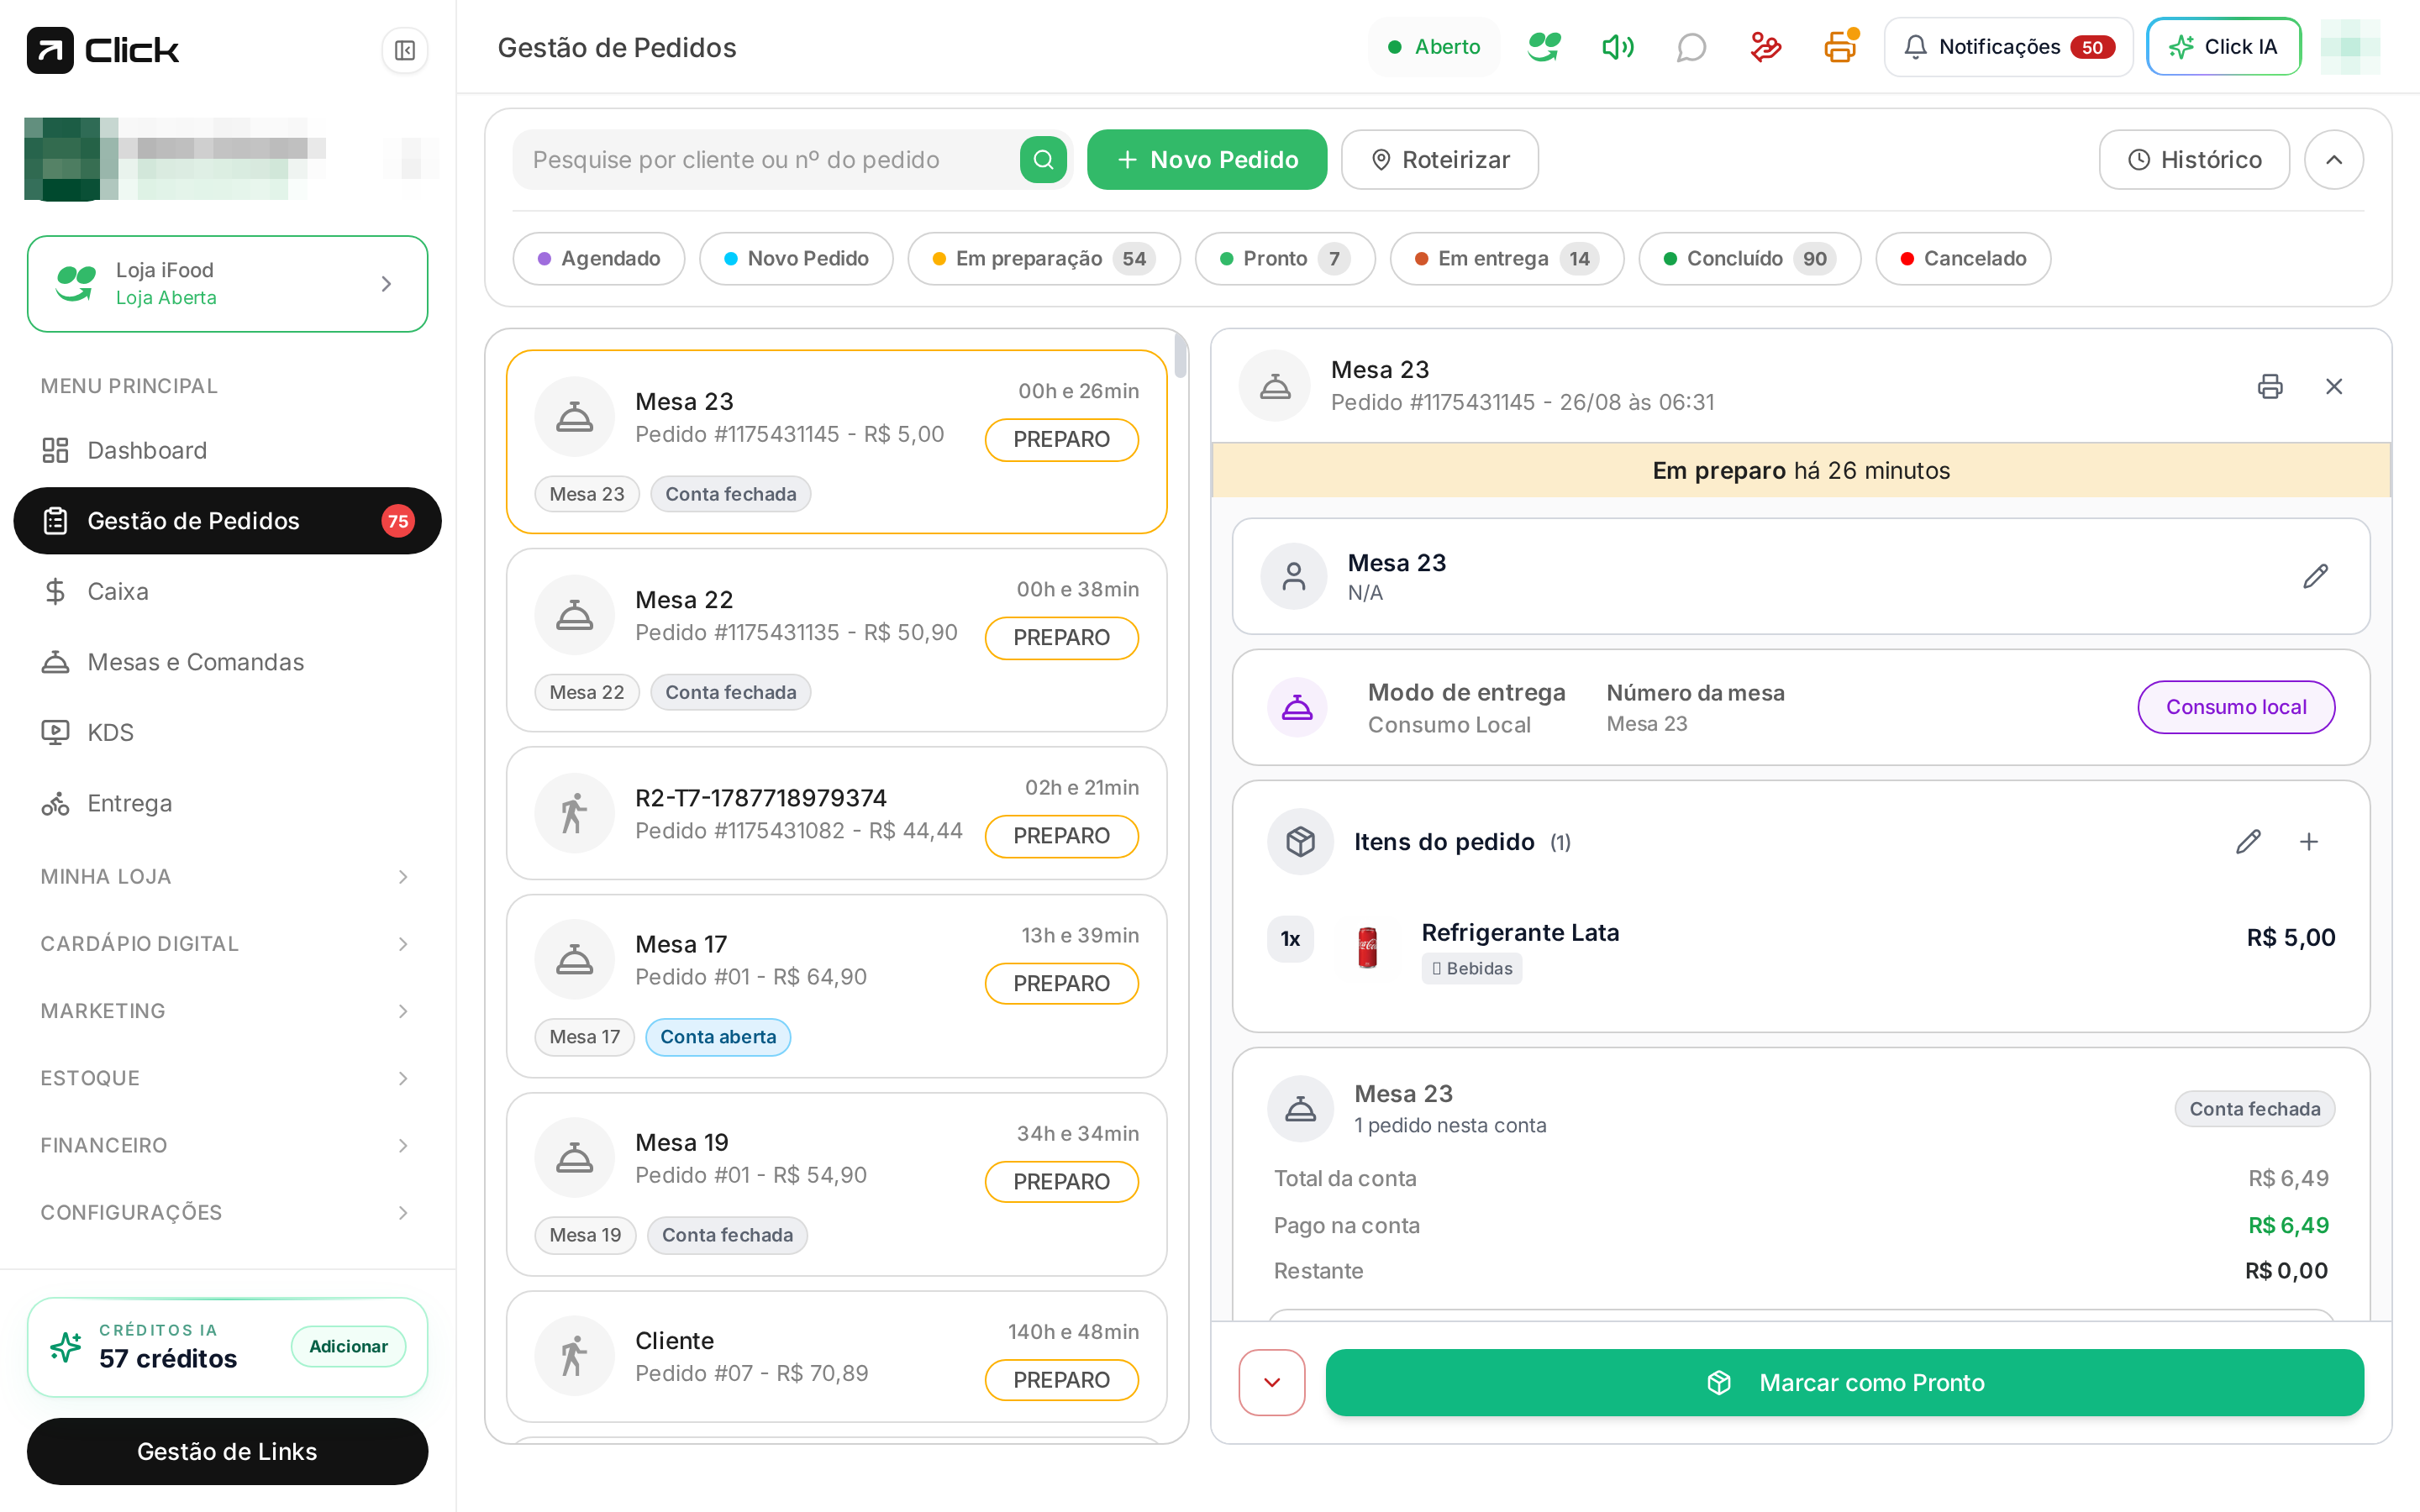Screen dimensions: 2420x1512
Task: Filter by Em preparação status
Action: tap(1044, 259)
